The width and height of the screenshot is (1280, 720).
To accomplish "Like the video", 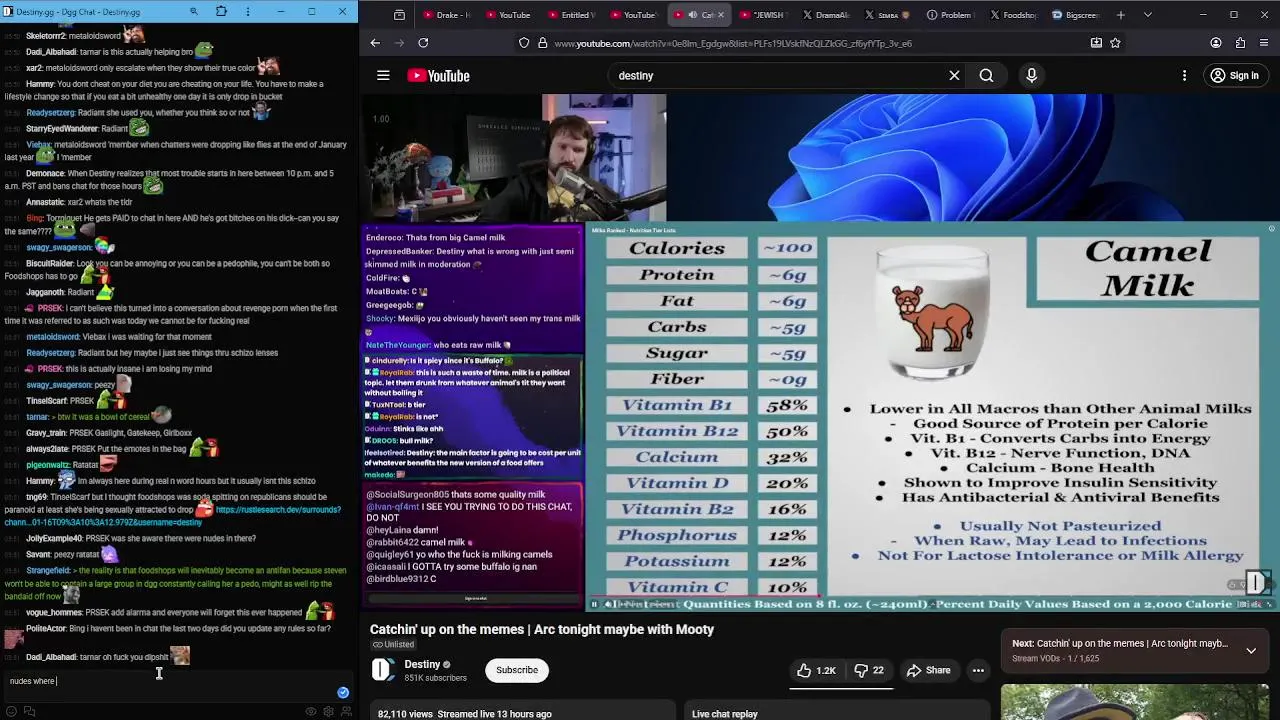I will pos(816,670).
